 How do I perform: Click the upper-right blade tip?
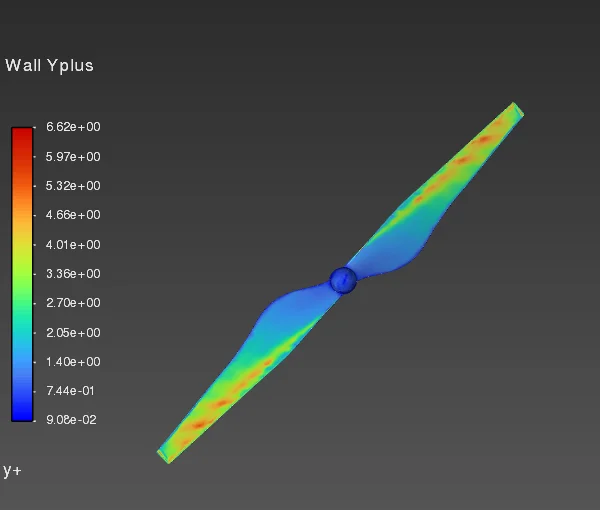[x=514, y=111]
